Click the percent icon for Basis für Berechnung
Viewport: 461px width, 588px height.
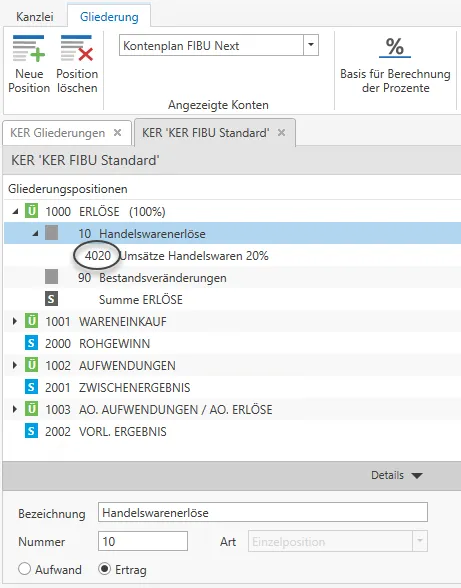coord(395,48)
